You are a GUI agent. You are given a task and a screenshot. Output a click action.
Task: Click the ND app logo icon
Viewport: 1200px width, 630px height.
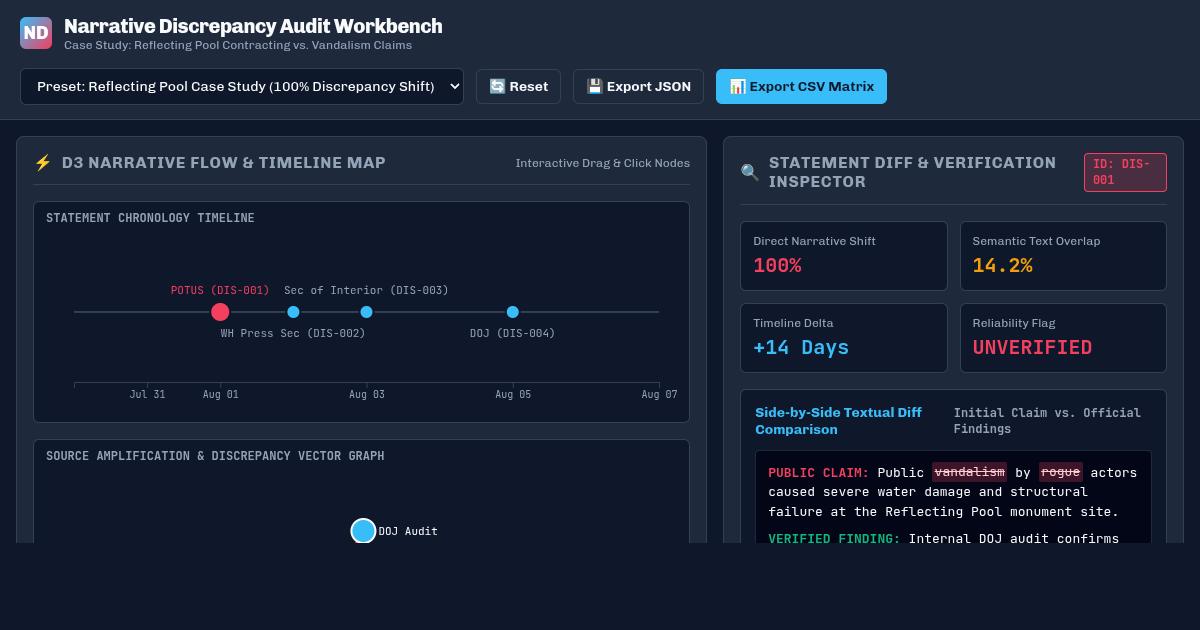[36, 33]
